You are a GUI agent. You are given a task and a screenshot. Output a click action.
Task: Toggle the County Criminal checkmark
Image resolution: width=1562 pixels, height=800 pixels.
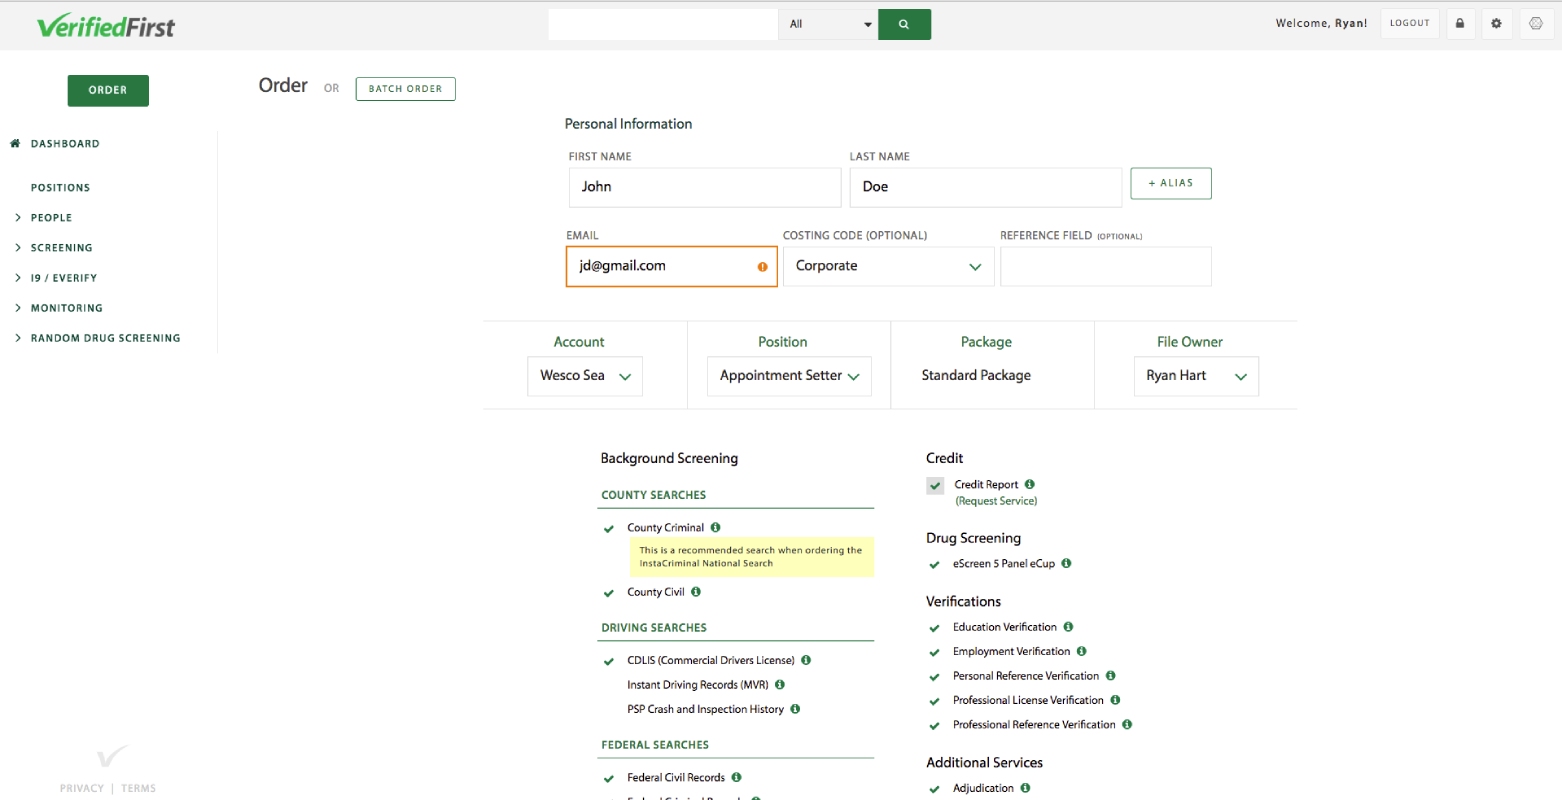[608, 528]
